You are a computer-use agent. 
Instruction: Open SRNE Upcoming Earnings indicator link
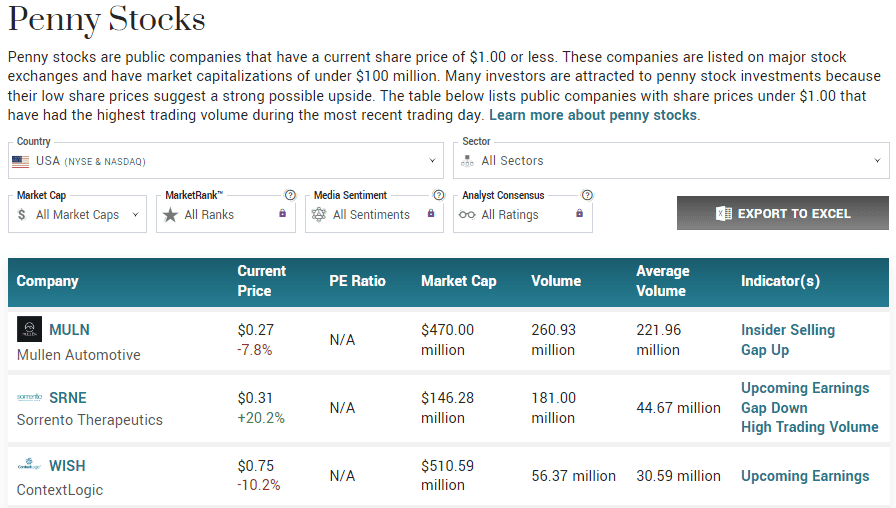(x=805, y=388)
